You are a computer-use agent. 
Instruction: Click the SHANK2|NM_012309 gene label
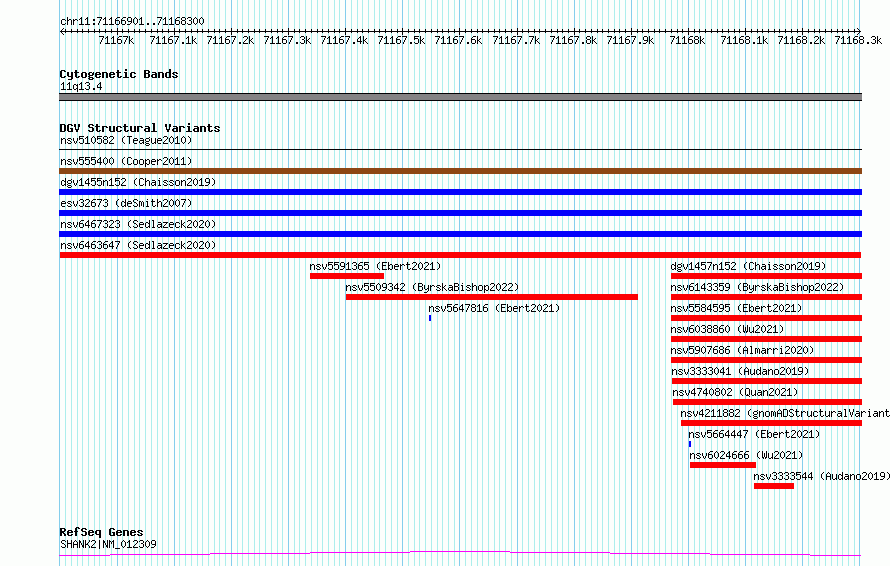coord(108,544)
